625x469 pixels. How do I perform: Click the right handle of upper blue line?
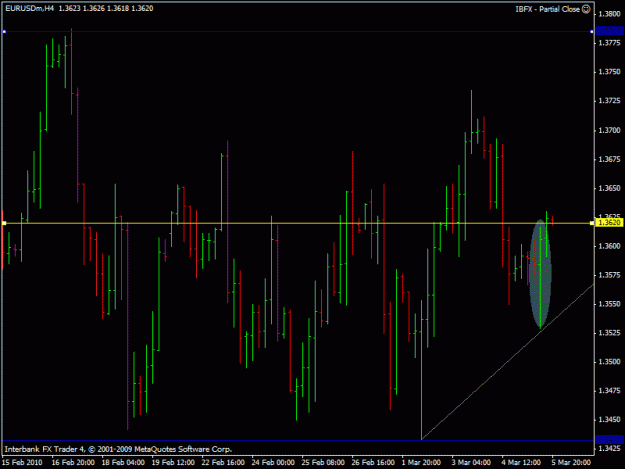[x=592, y=31]
